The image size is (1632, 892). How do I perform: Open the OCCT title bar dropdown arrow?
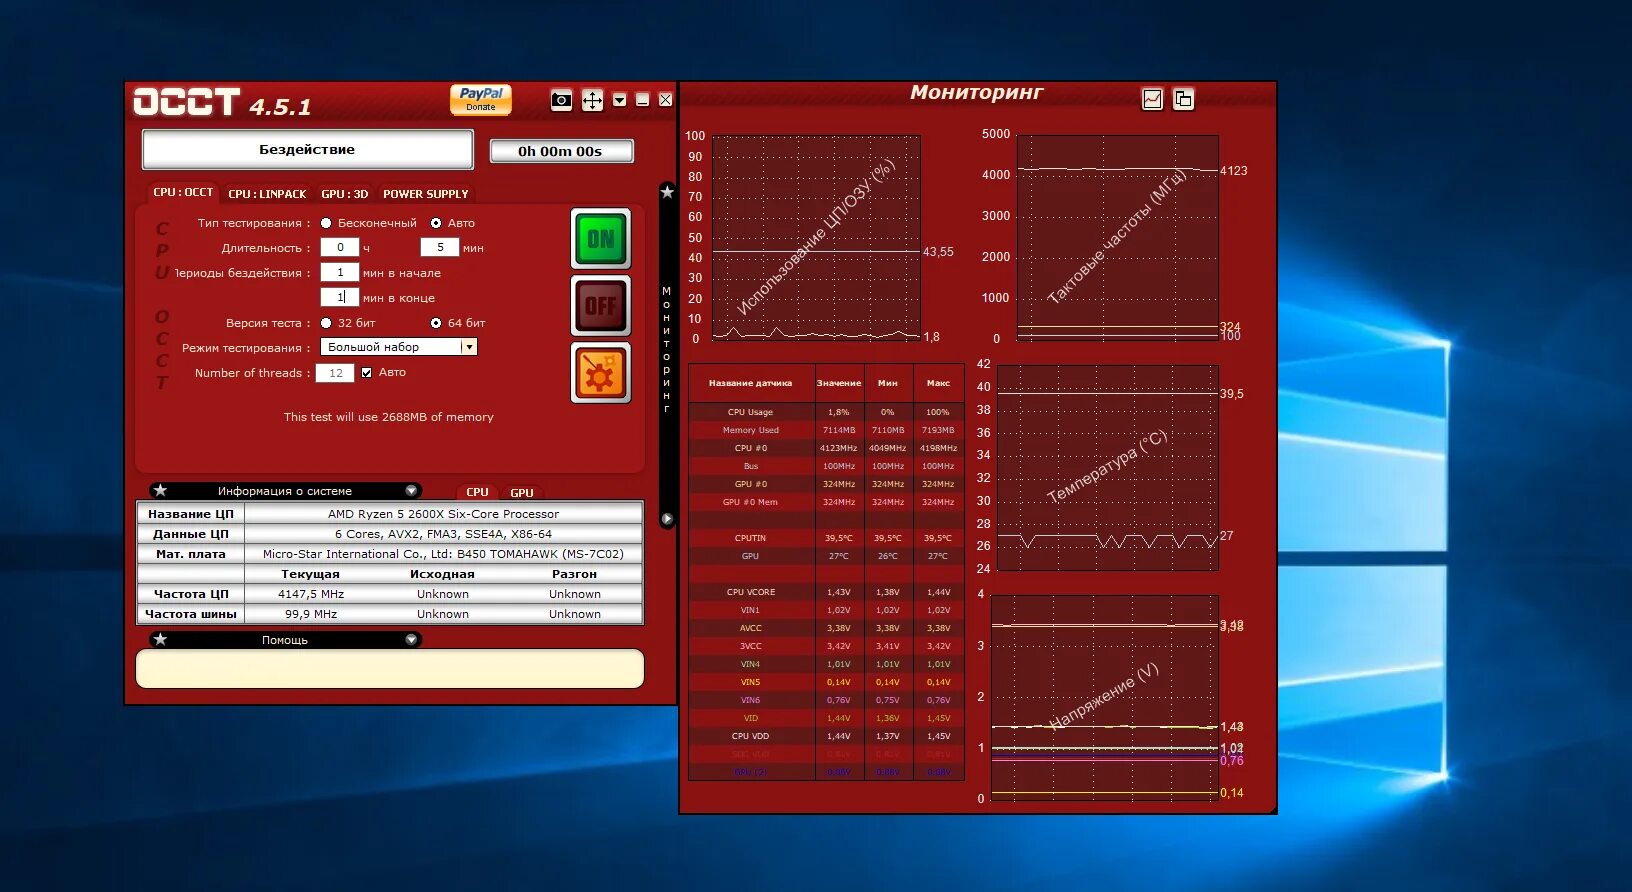(620, 100)
